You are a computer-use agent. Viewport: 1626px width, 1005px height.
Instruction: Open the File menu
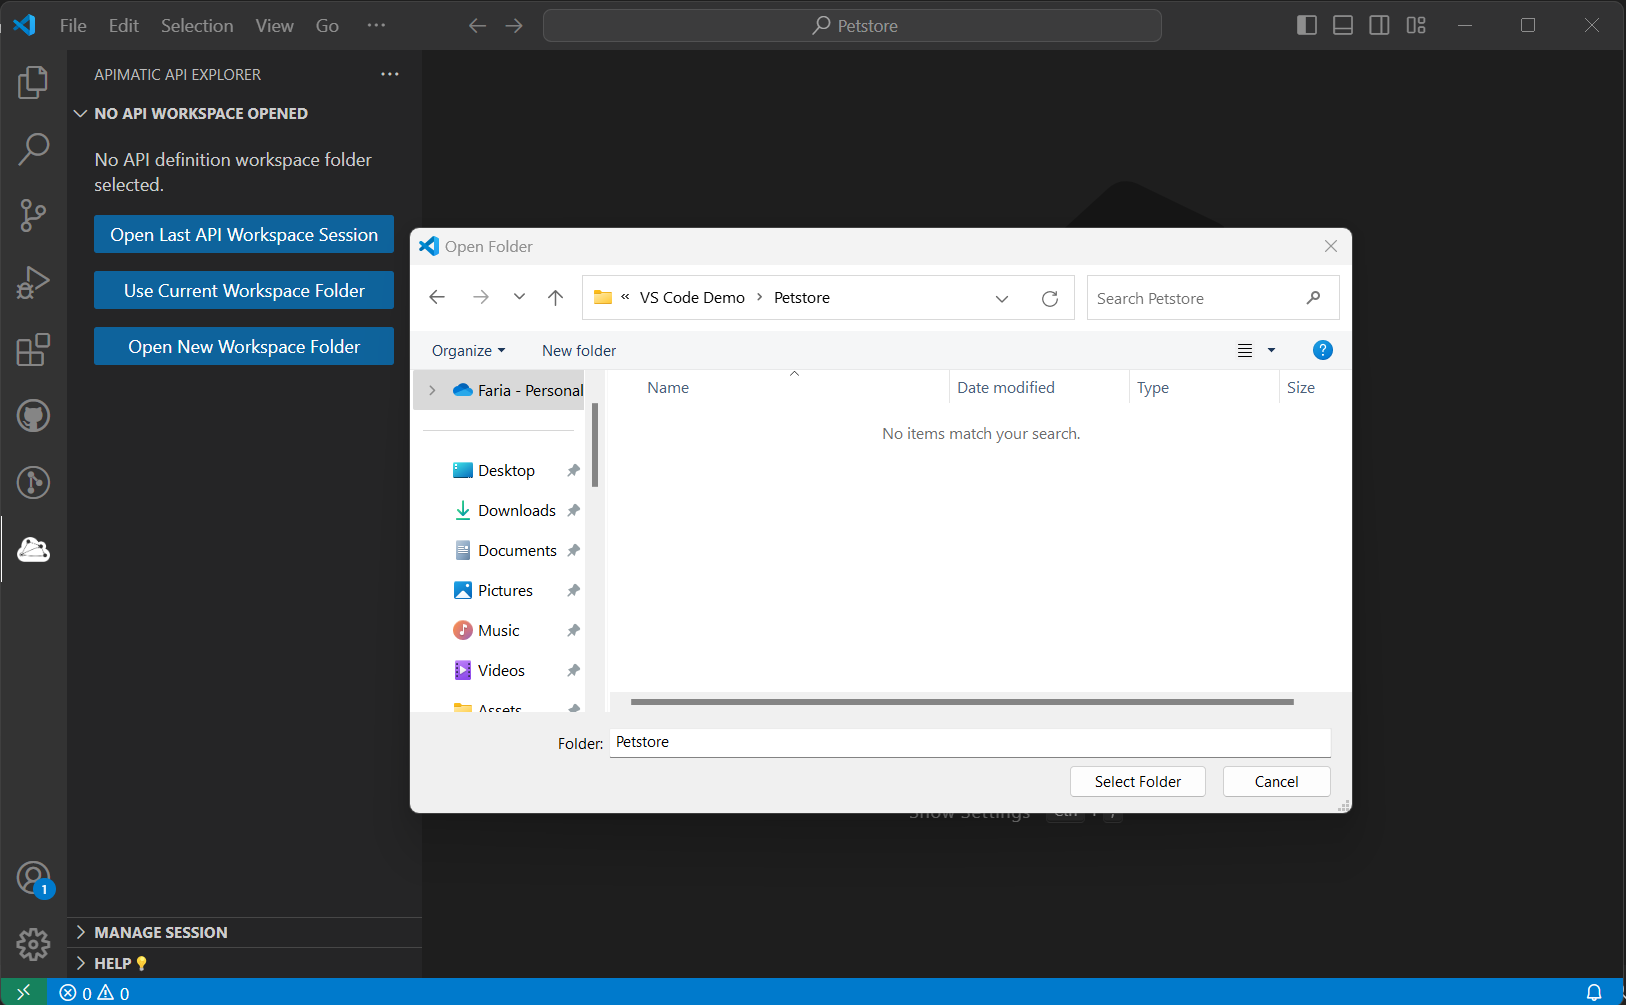click(73, 26)
